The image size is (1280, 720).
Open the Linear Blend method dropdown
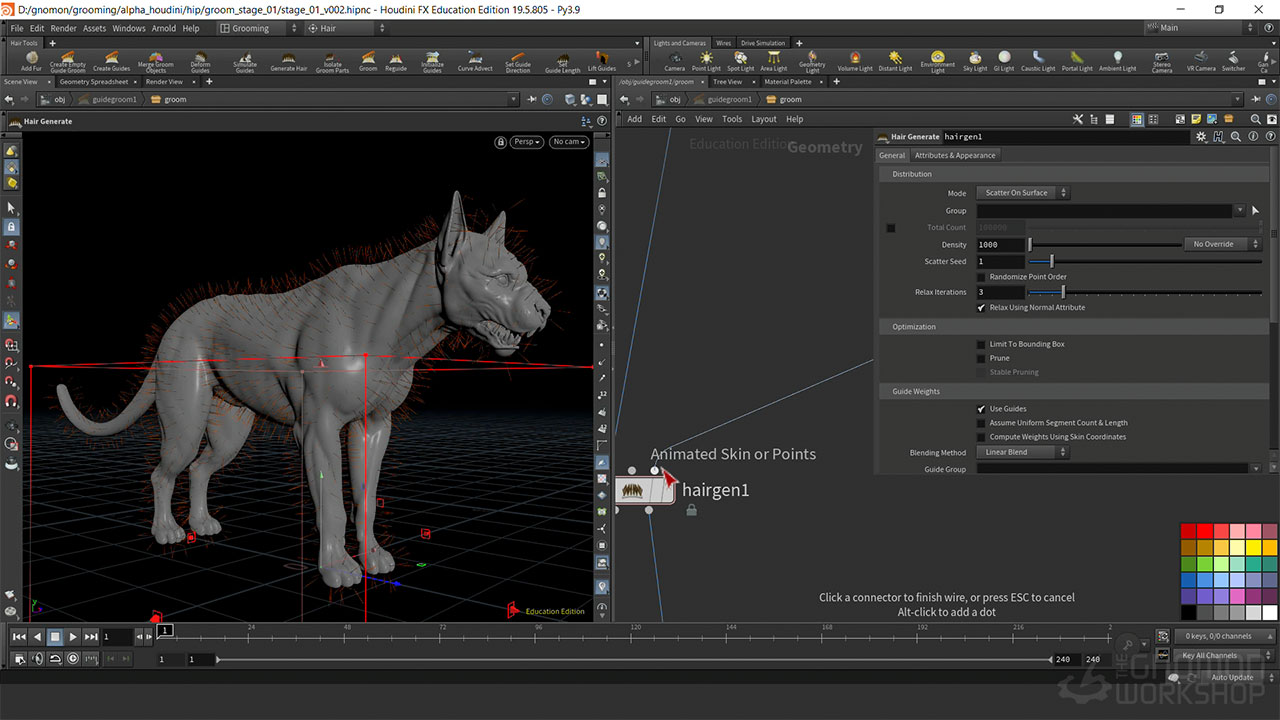pyautogui.click(x=1023, y=452)
